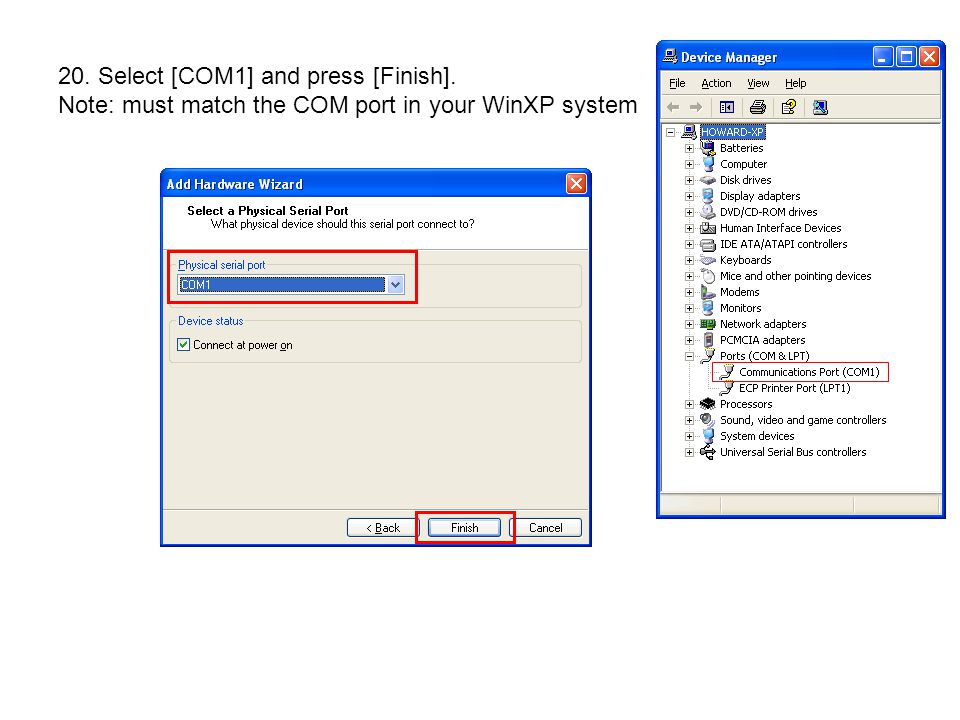Click the Ports (COM & LPT) icon
Viewport: 960px width, 720px height.
coord(708,356)
